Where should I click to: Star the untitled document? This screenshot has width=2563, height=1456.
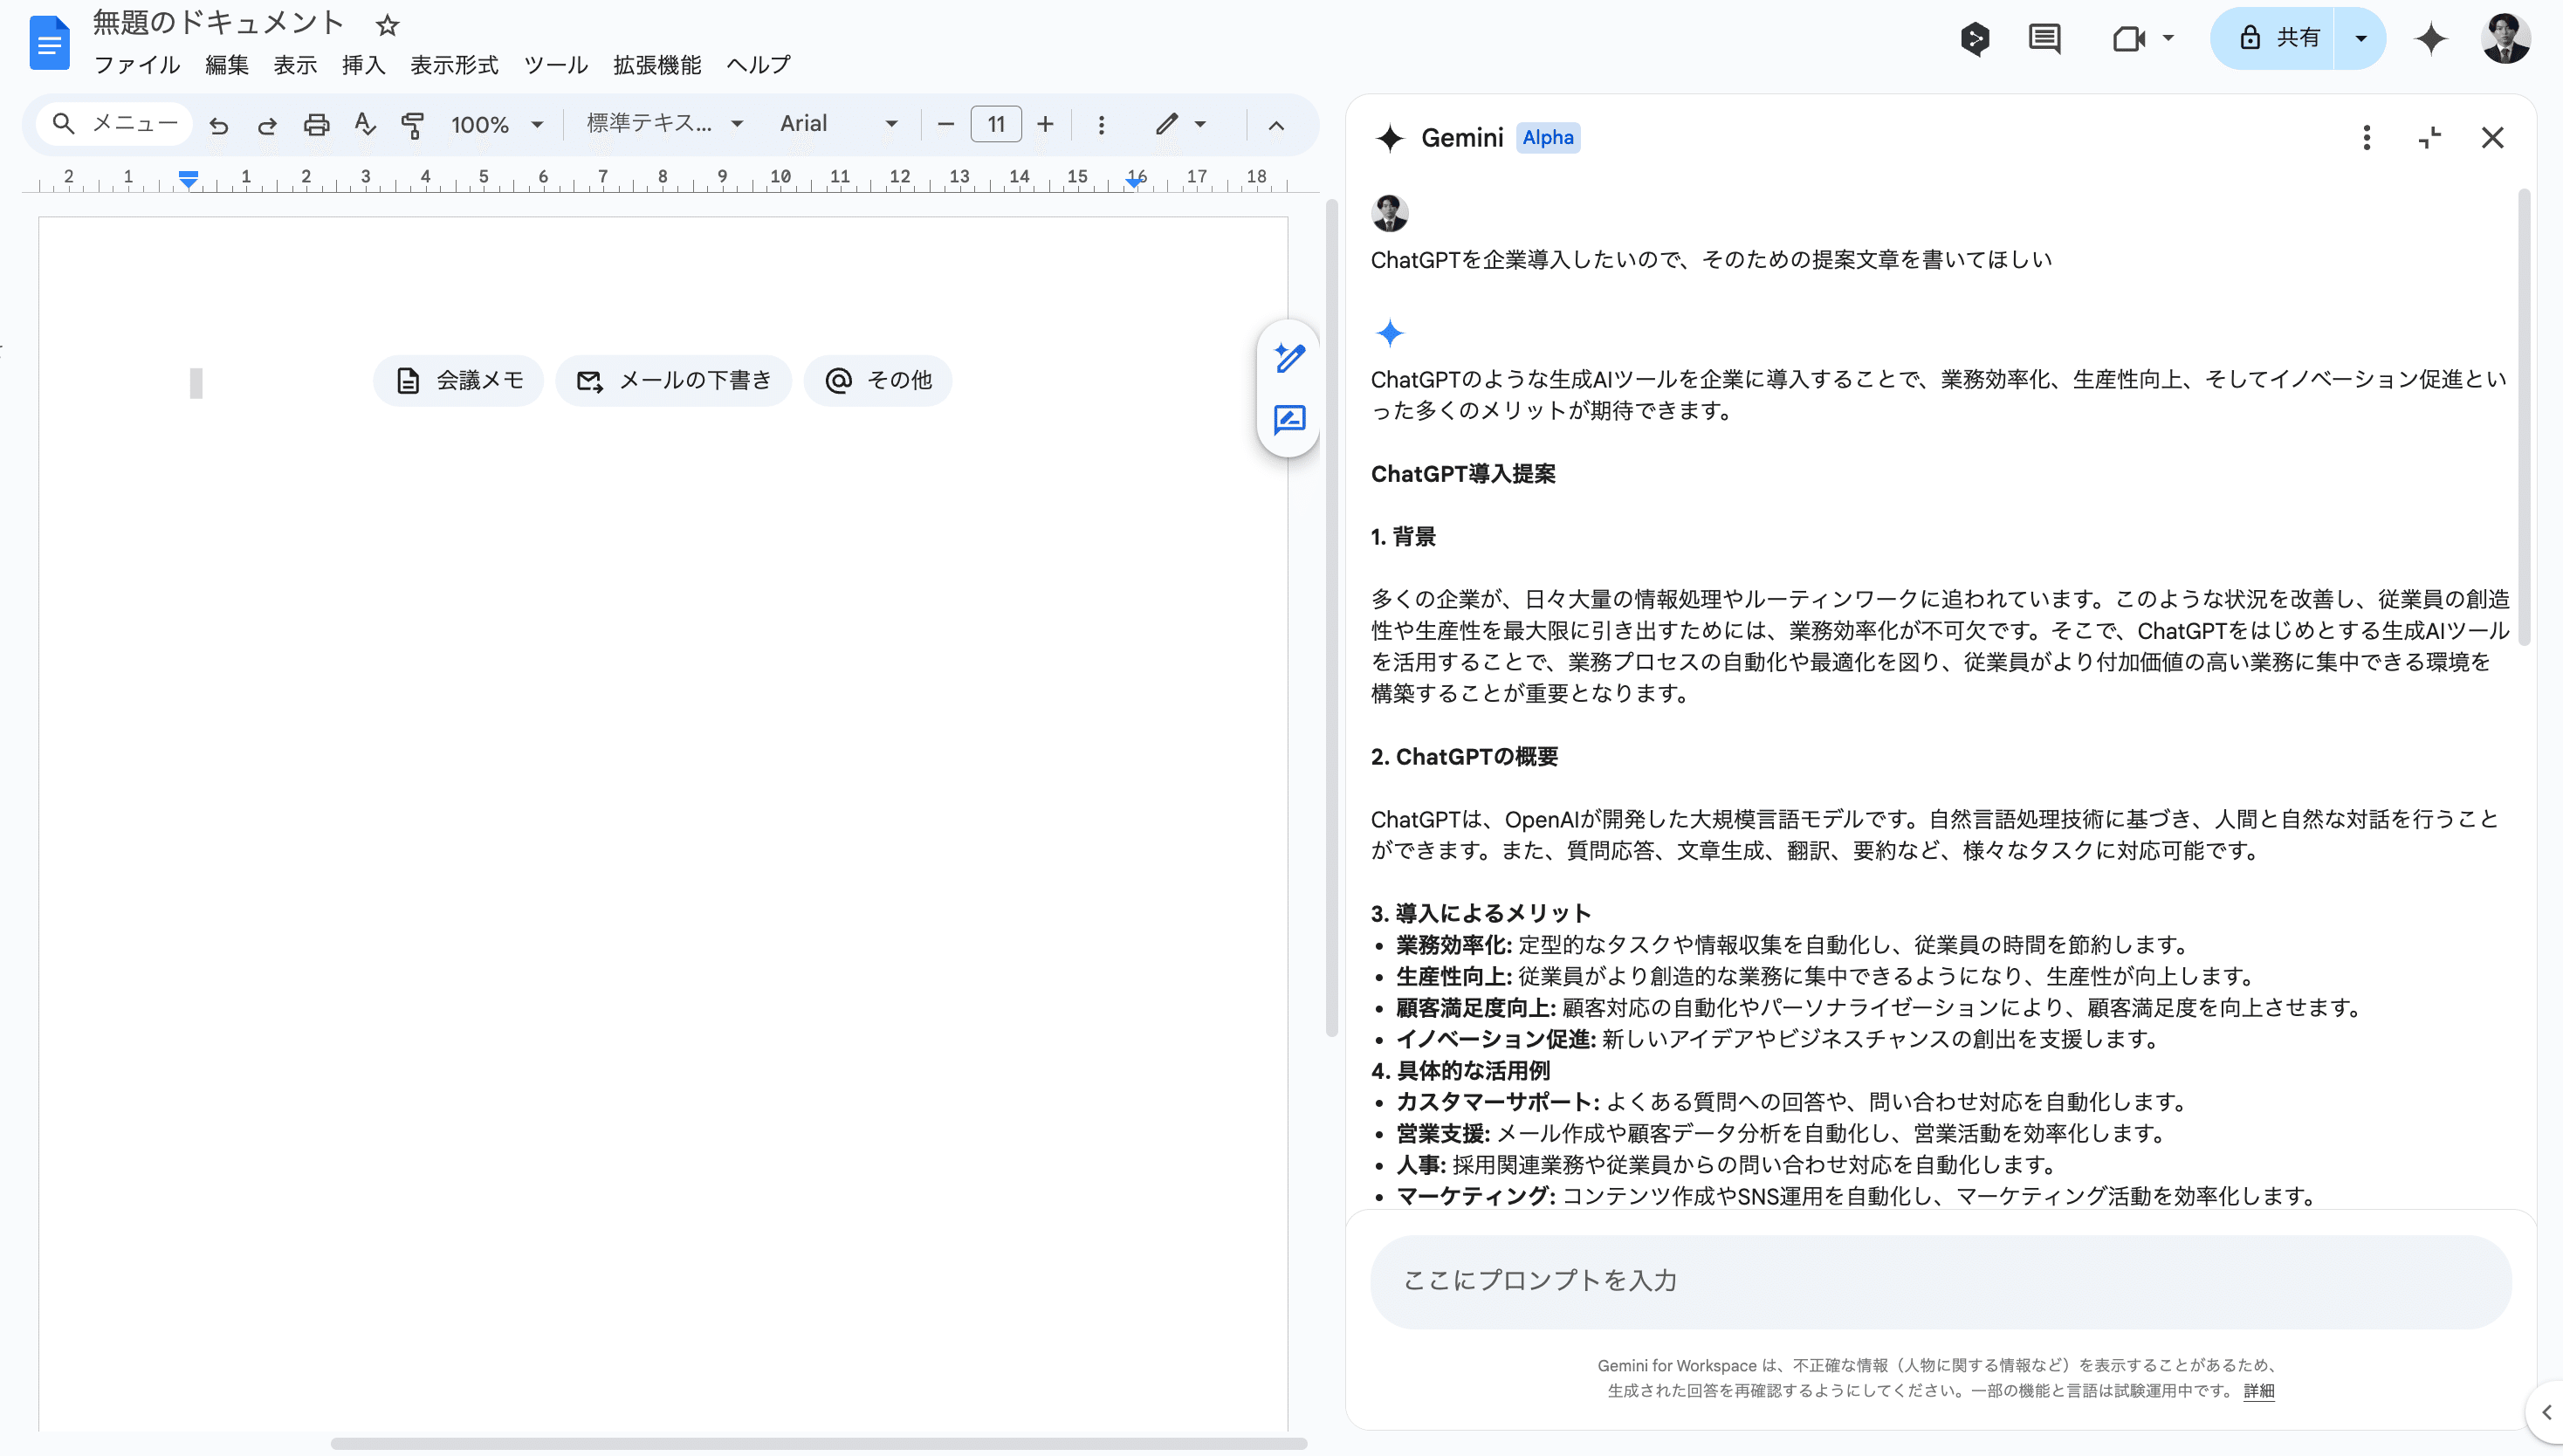tap(388, 25)
